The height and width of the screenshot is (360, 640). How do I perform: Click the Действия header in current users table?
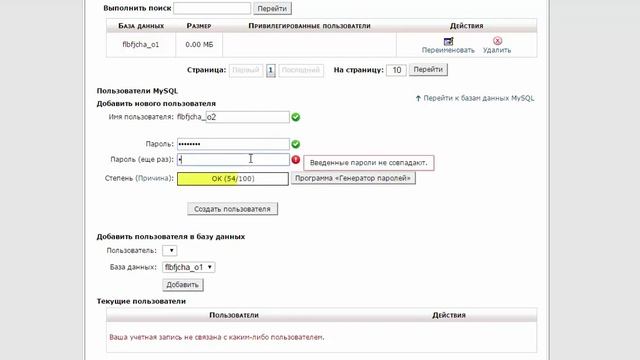point(449,315)
